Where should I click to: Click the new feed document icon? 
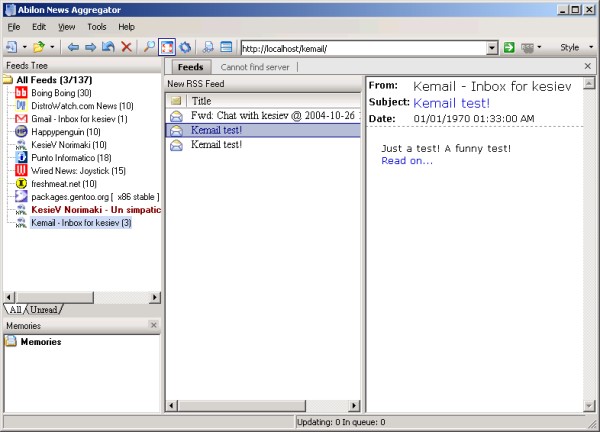[11, 47]
